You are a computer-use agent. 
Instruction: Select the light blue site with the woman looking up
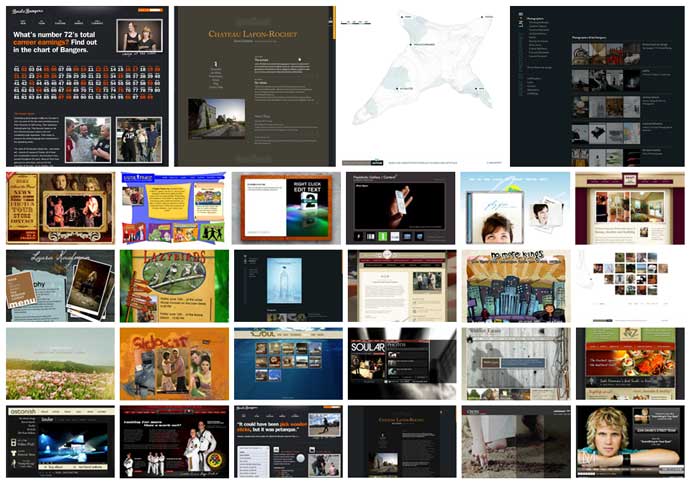pos(515,208)
